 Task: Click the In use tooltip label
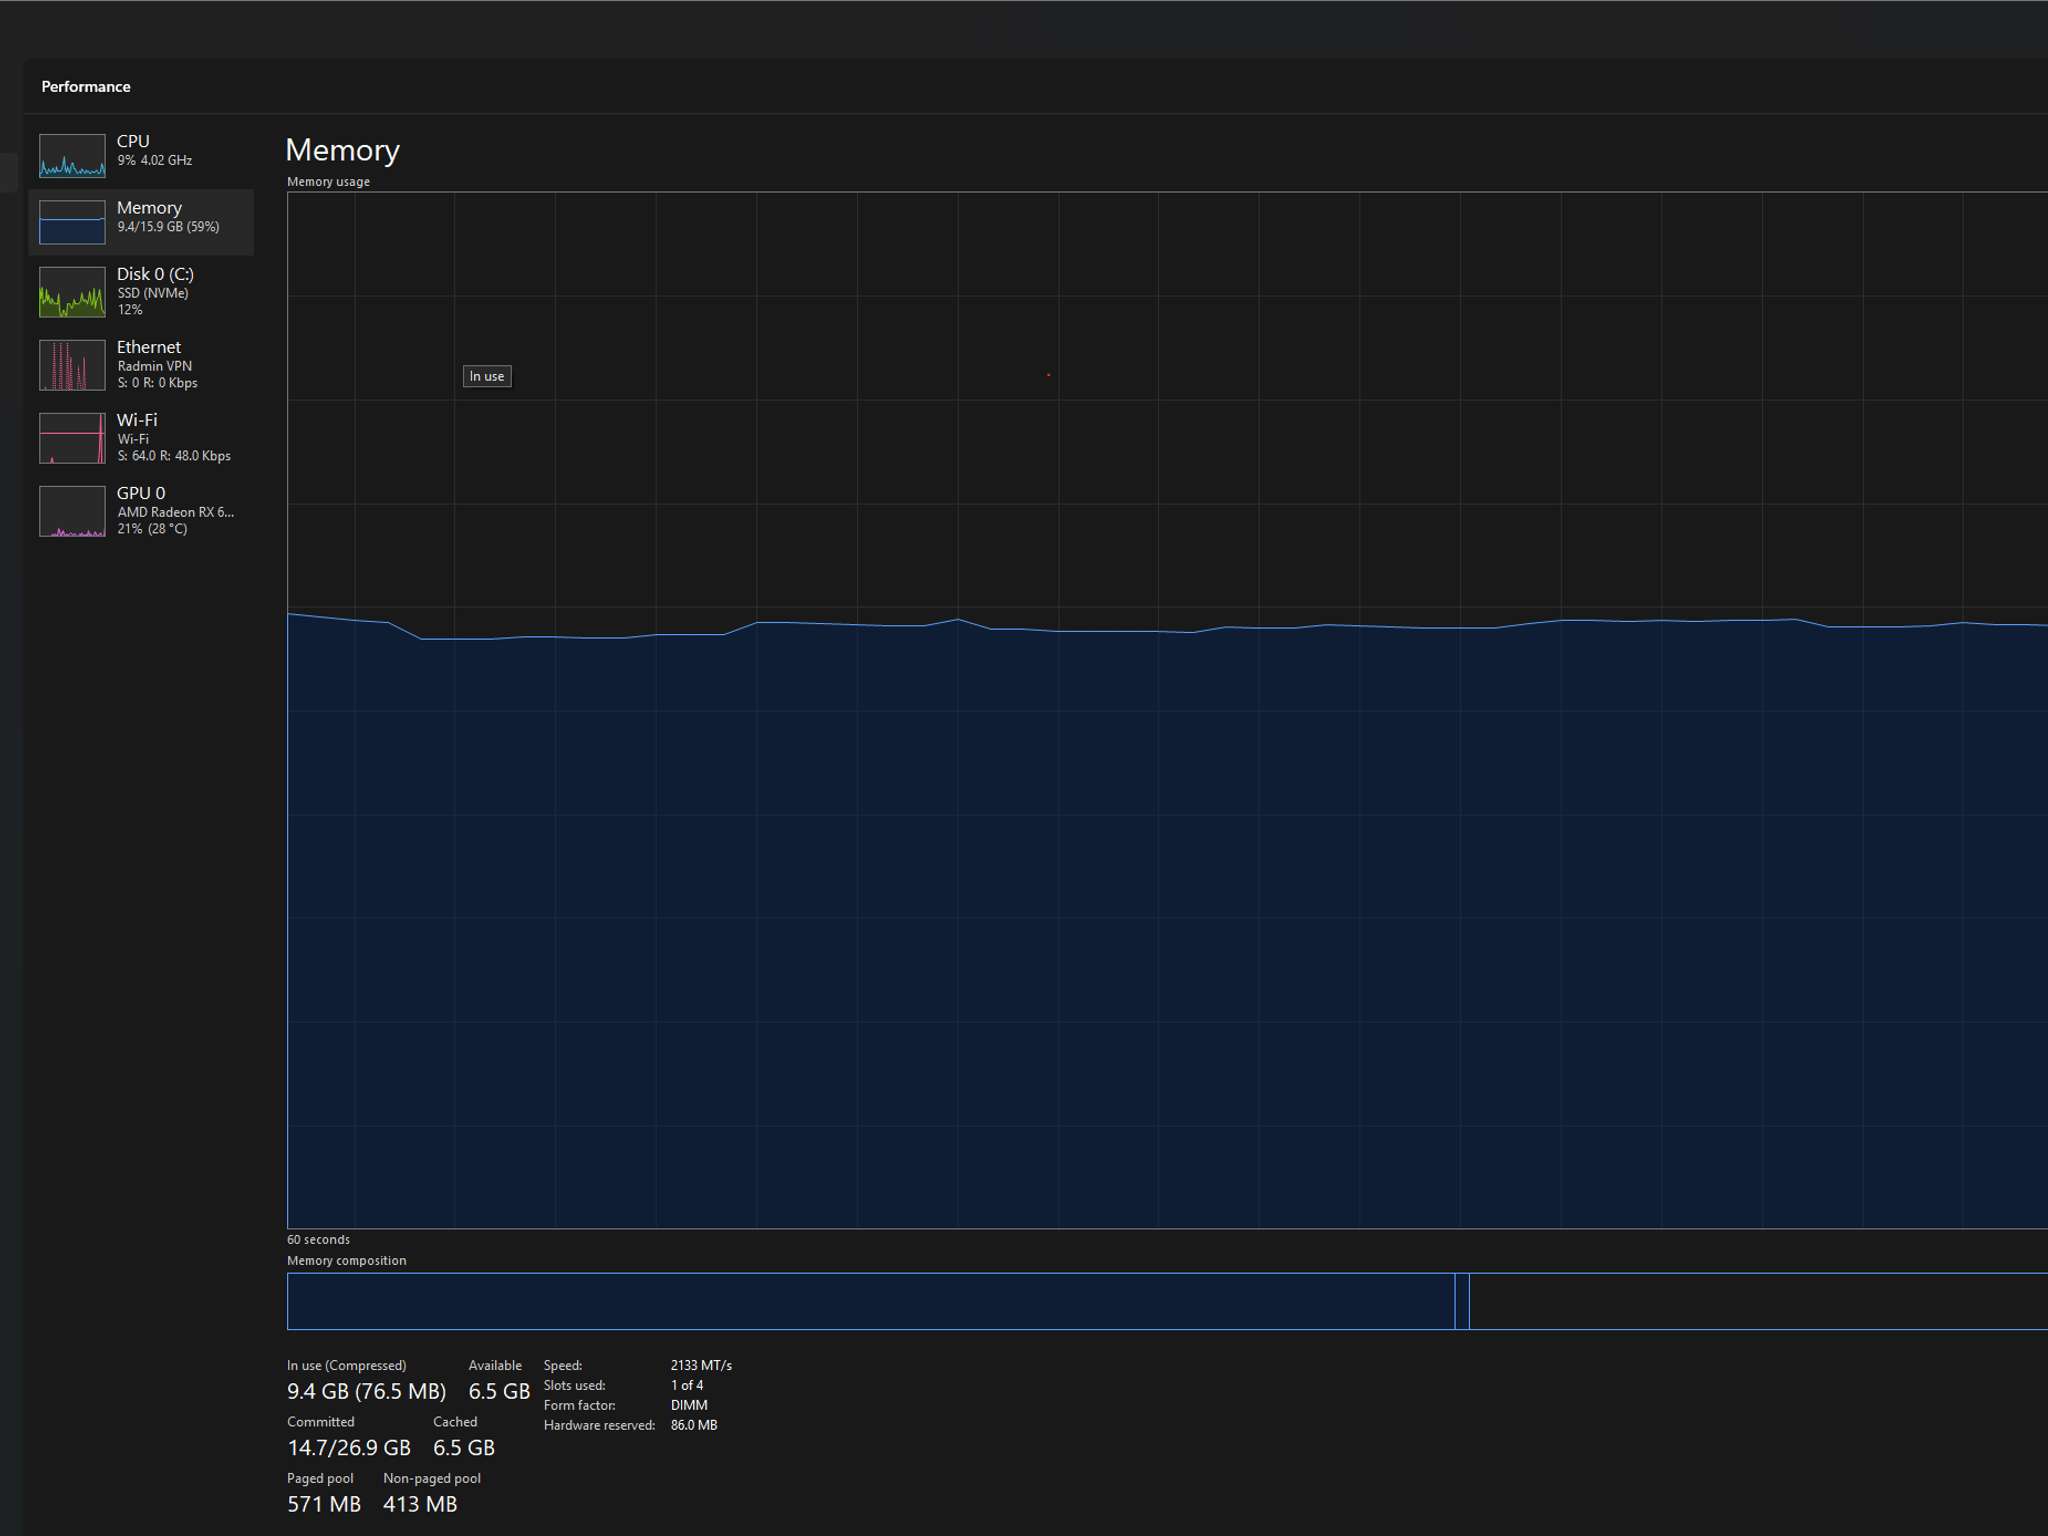pyautogui.click(x=487, y=376)
